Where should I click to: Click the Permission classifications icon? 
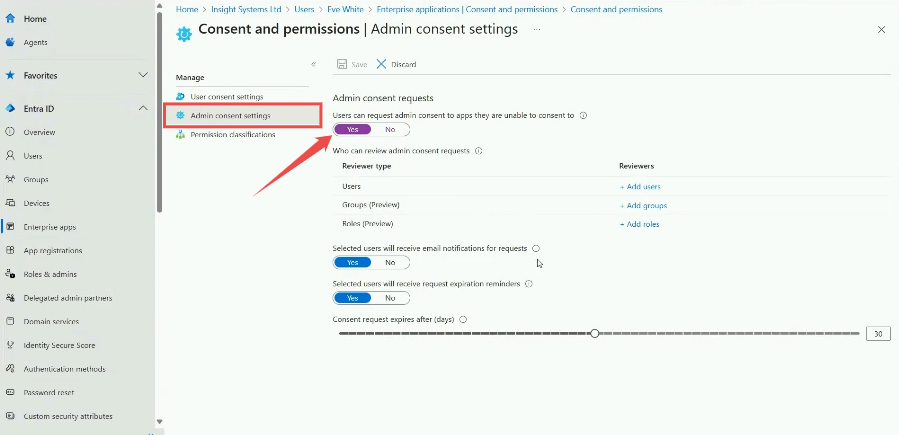[x=180, y=134]
